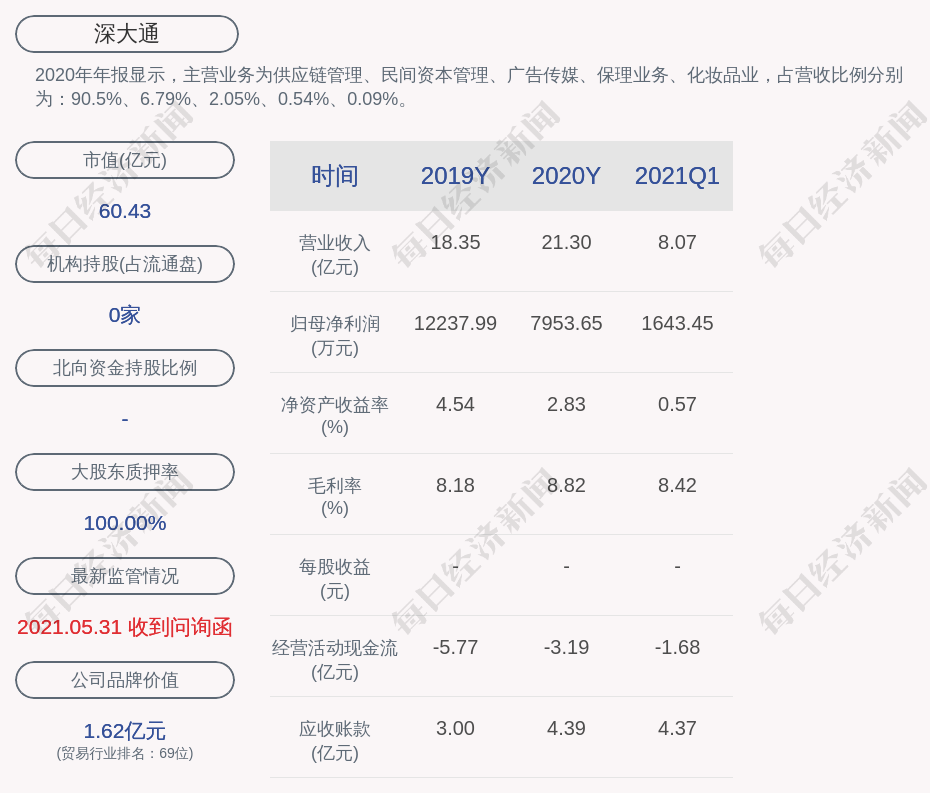Select the 0家 institutional holdings value
The height and width of the screenshot is (793, 930).
pyautogui.click(x=125, y=315)
